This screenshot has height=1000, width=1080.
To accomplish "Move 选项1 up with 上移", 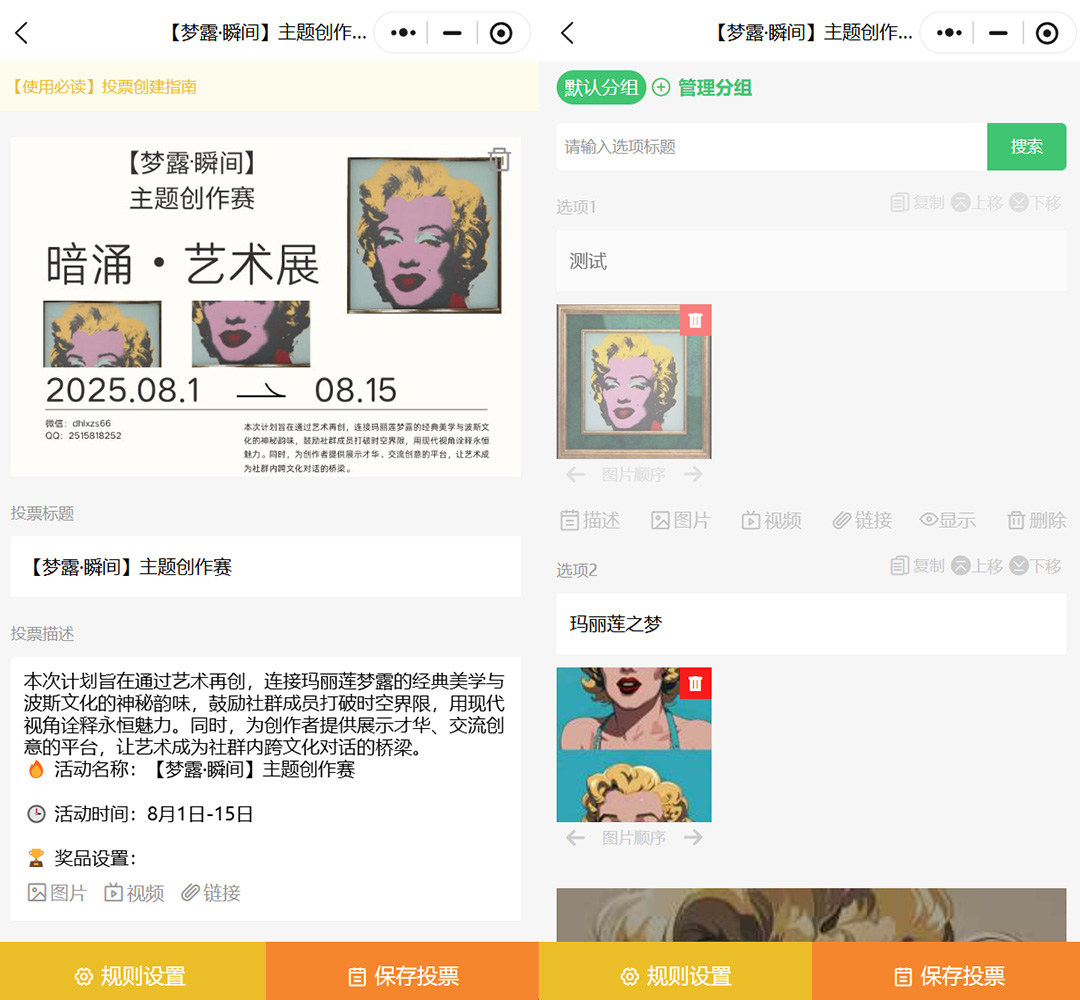I will click(x=977, y=202).
